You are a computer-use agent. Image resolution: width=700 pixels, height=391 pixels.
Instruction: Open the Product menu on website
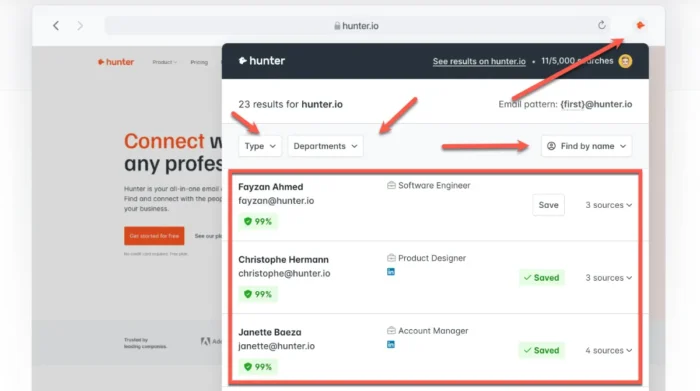pos(164,62)
